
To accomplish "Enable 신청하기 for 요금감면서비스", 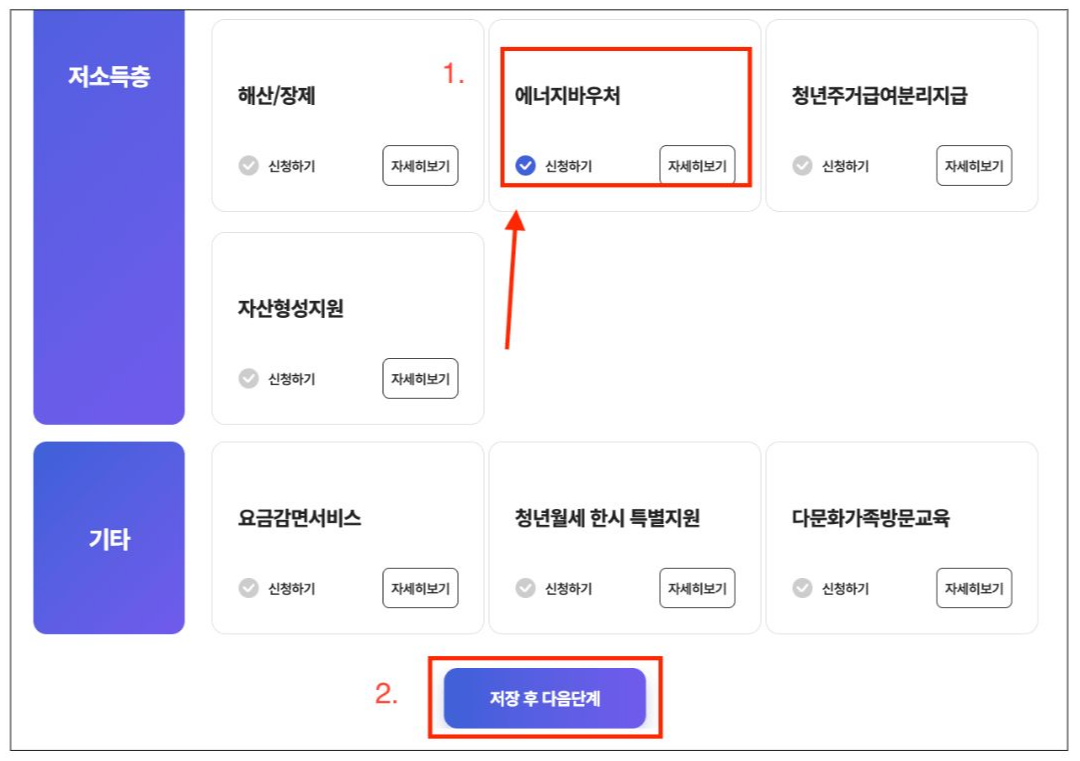I will 248,589.
